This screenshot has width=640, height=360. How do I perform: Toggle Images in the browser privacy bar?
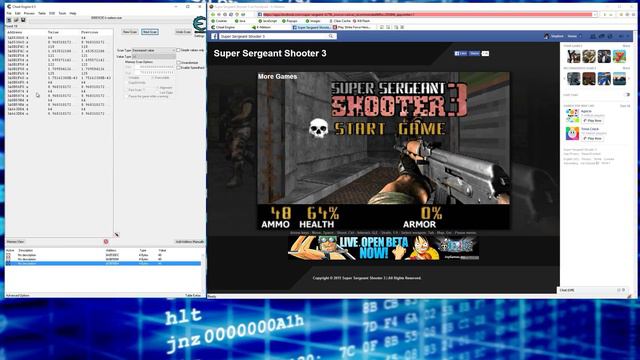click(313, 21)
